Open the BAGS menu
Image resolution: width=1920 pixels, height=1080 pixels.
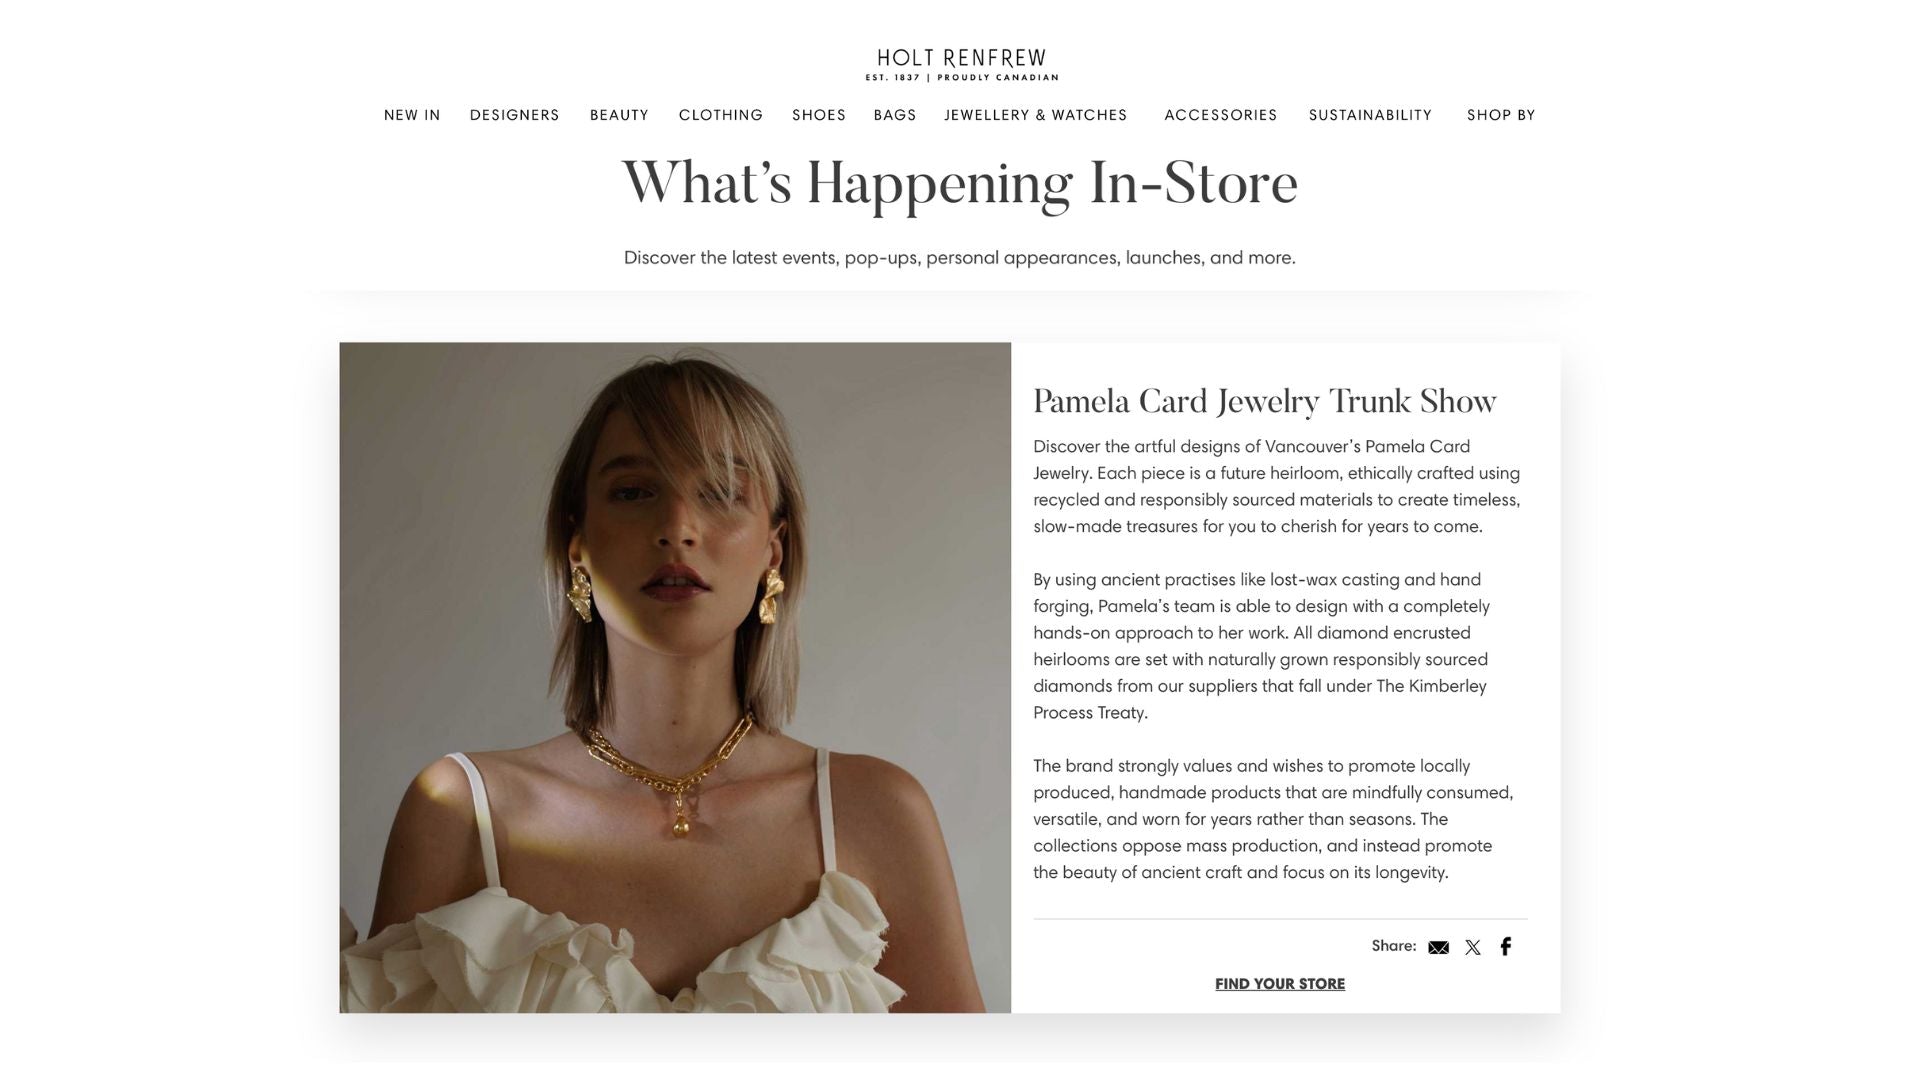(x=895, y=115)
